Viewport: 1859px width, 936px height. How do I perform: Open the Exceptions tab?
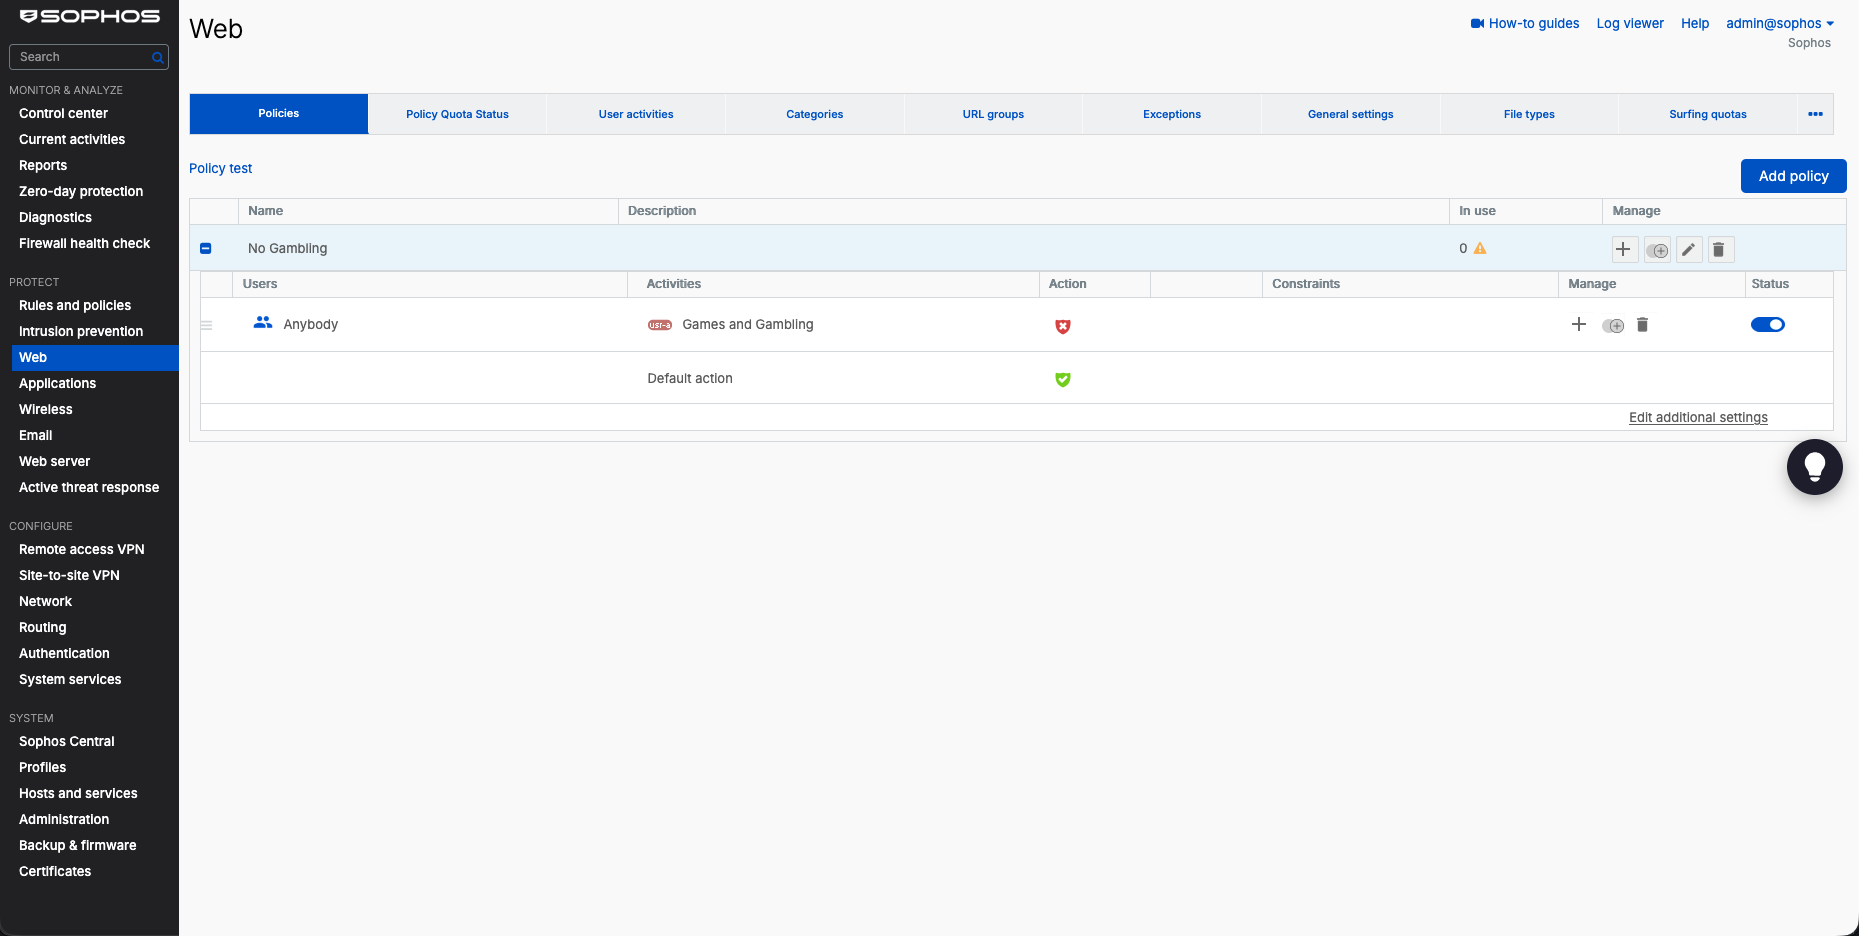(1172, 114)
